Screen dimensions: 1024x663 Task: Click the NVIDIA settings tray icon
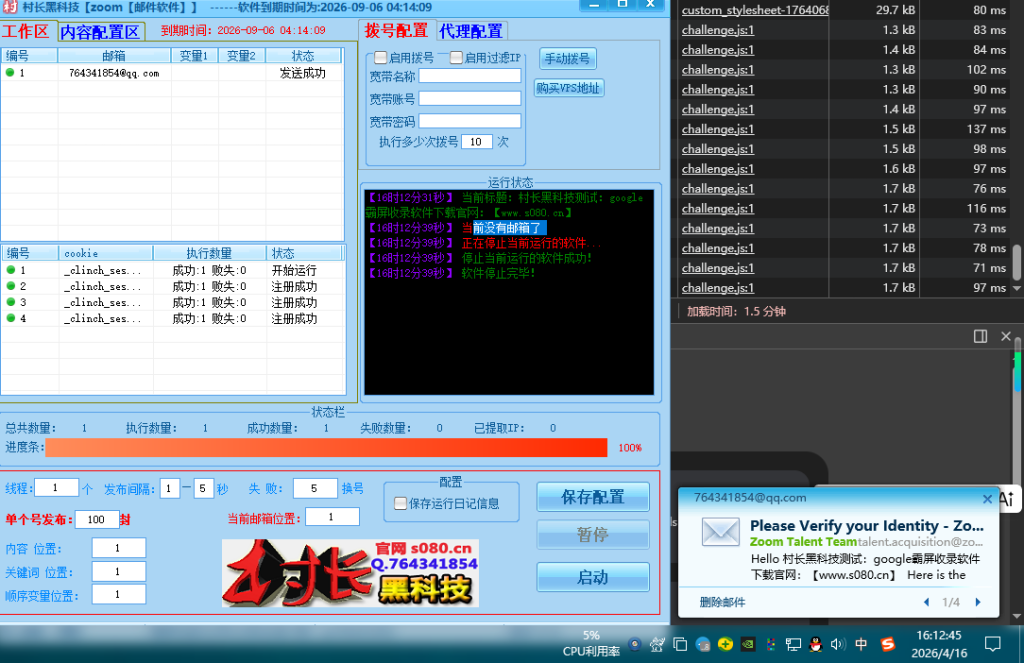click(x=747, y=645)
